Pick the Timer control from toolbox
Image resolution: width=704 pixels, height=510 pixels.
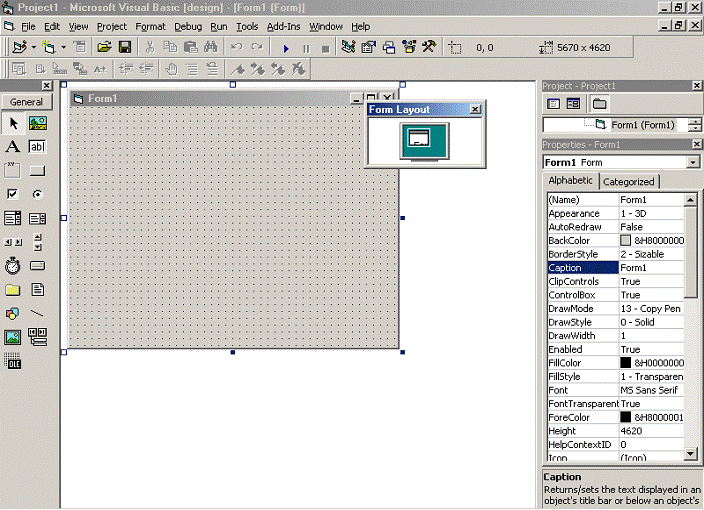[13, 266]
